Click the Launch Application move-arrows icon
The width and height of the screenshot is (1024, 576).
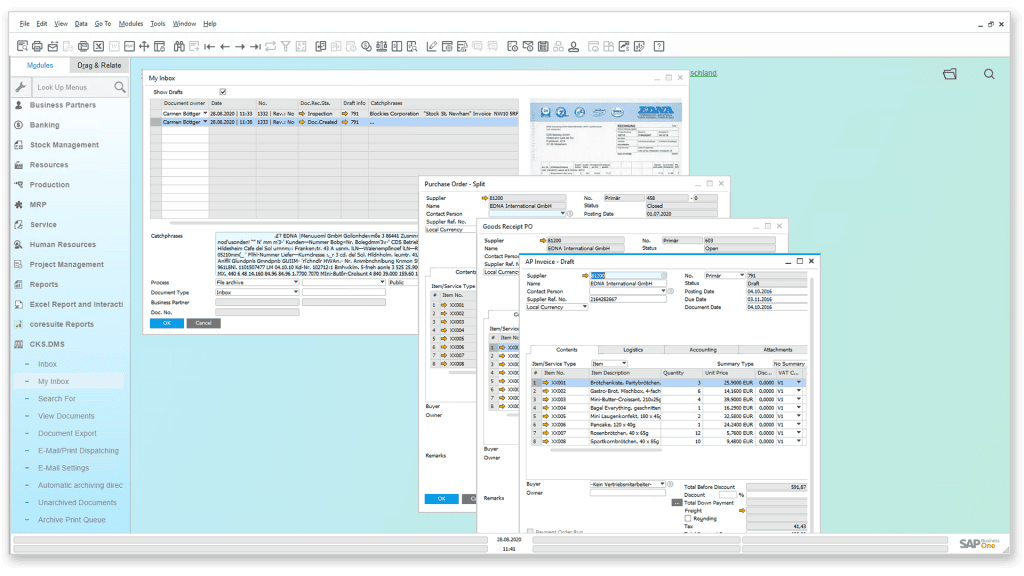[x=144, y=46]
